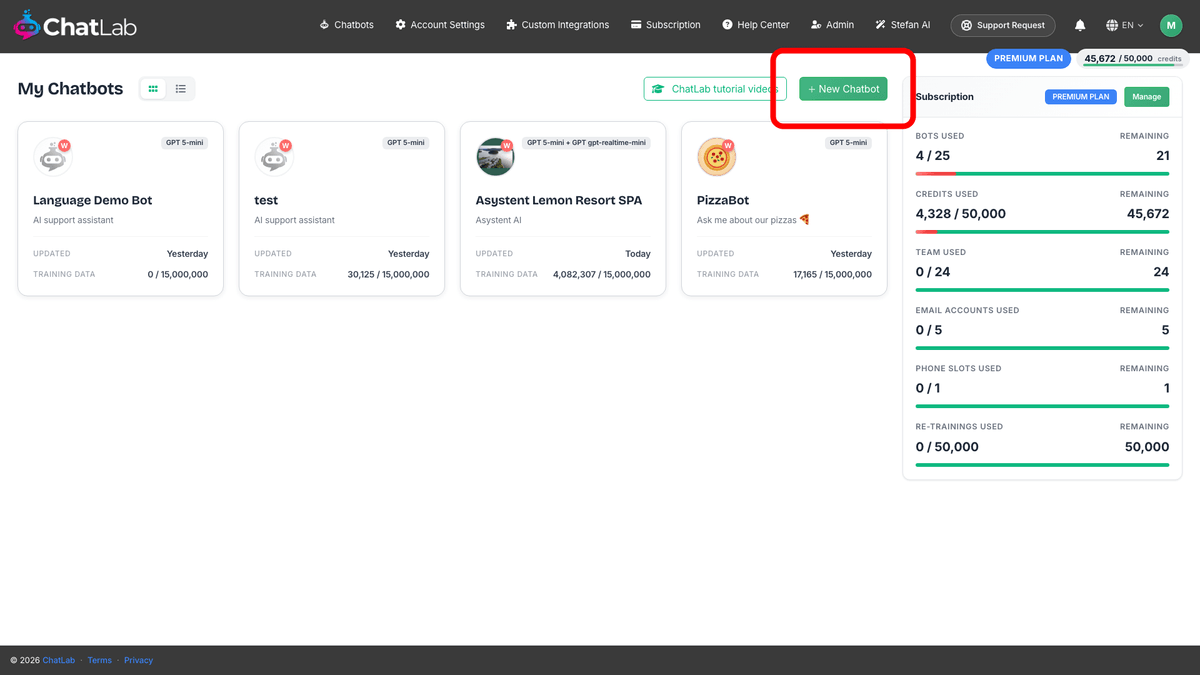The width and height of the screenshot is (1200, 675).
Task: Click the test bot robot avatar
Action: coord(273,157)
